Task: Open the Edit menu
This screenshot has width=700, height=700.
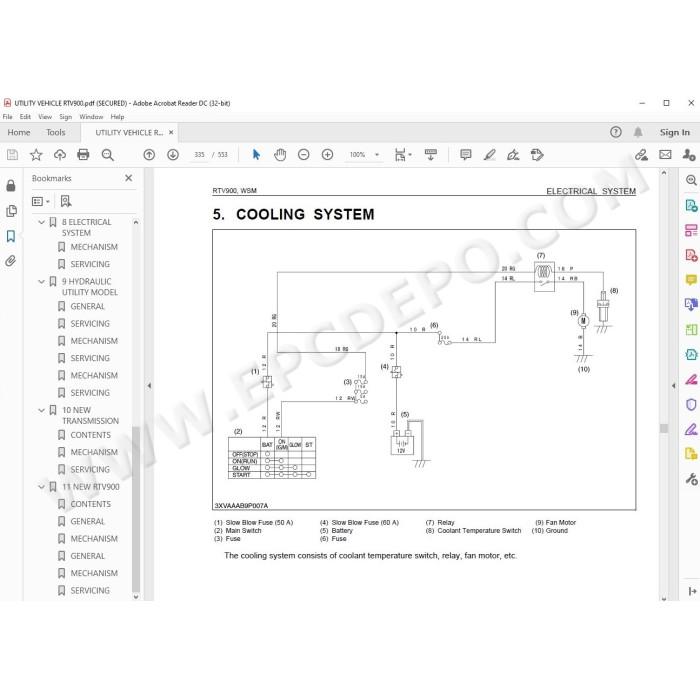Action: 25,117
